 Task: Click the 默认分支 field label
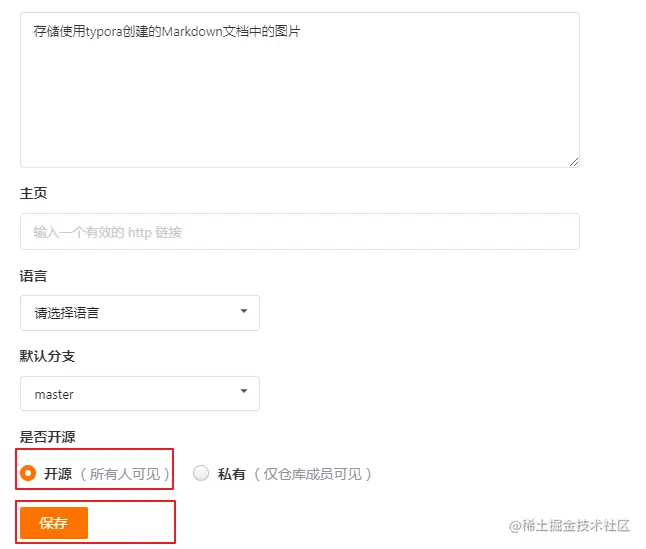pyautogui.click(x=47, y=356)
